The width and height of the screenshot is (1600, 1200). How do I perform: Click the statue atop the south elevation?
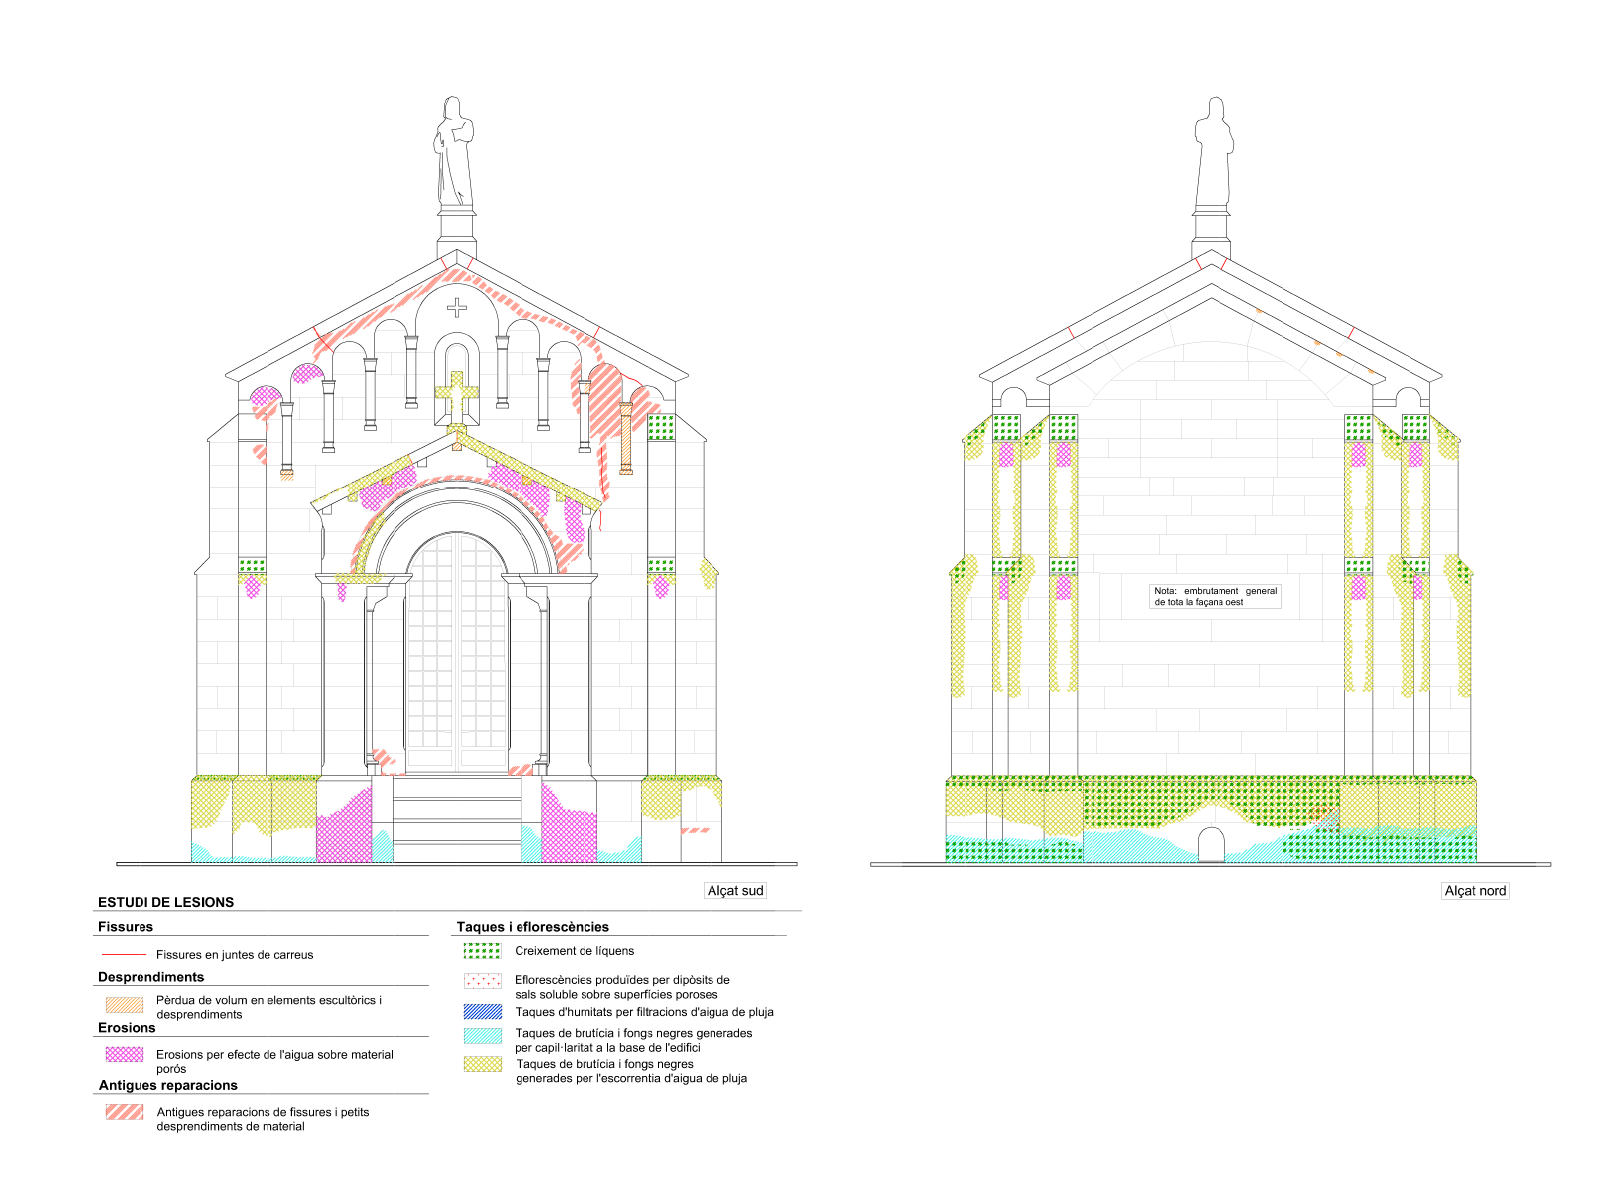(455, 153)
